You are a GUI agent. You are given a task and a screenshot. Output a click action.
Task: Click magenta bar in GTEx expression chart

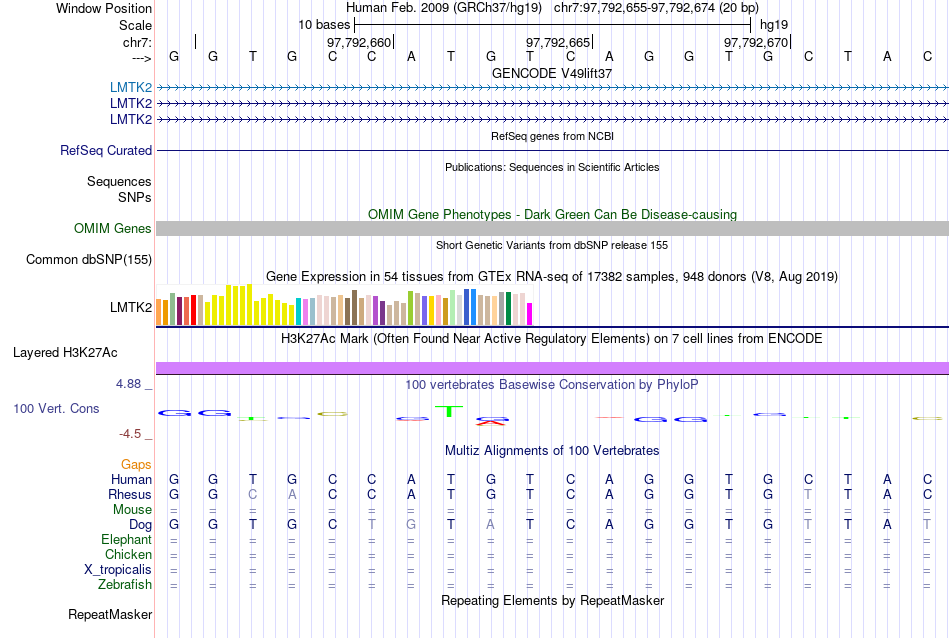pos(530,314)
